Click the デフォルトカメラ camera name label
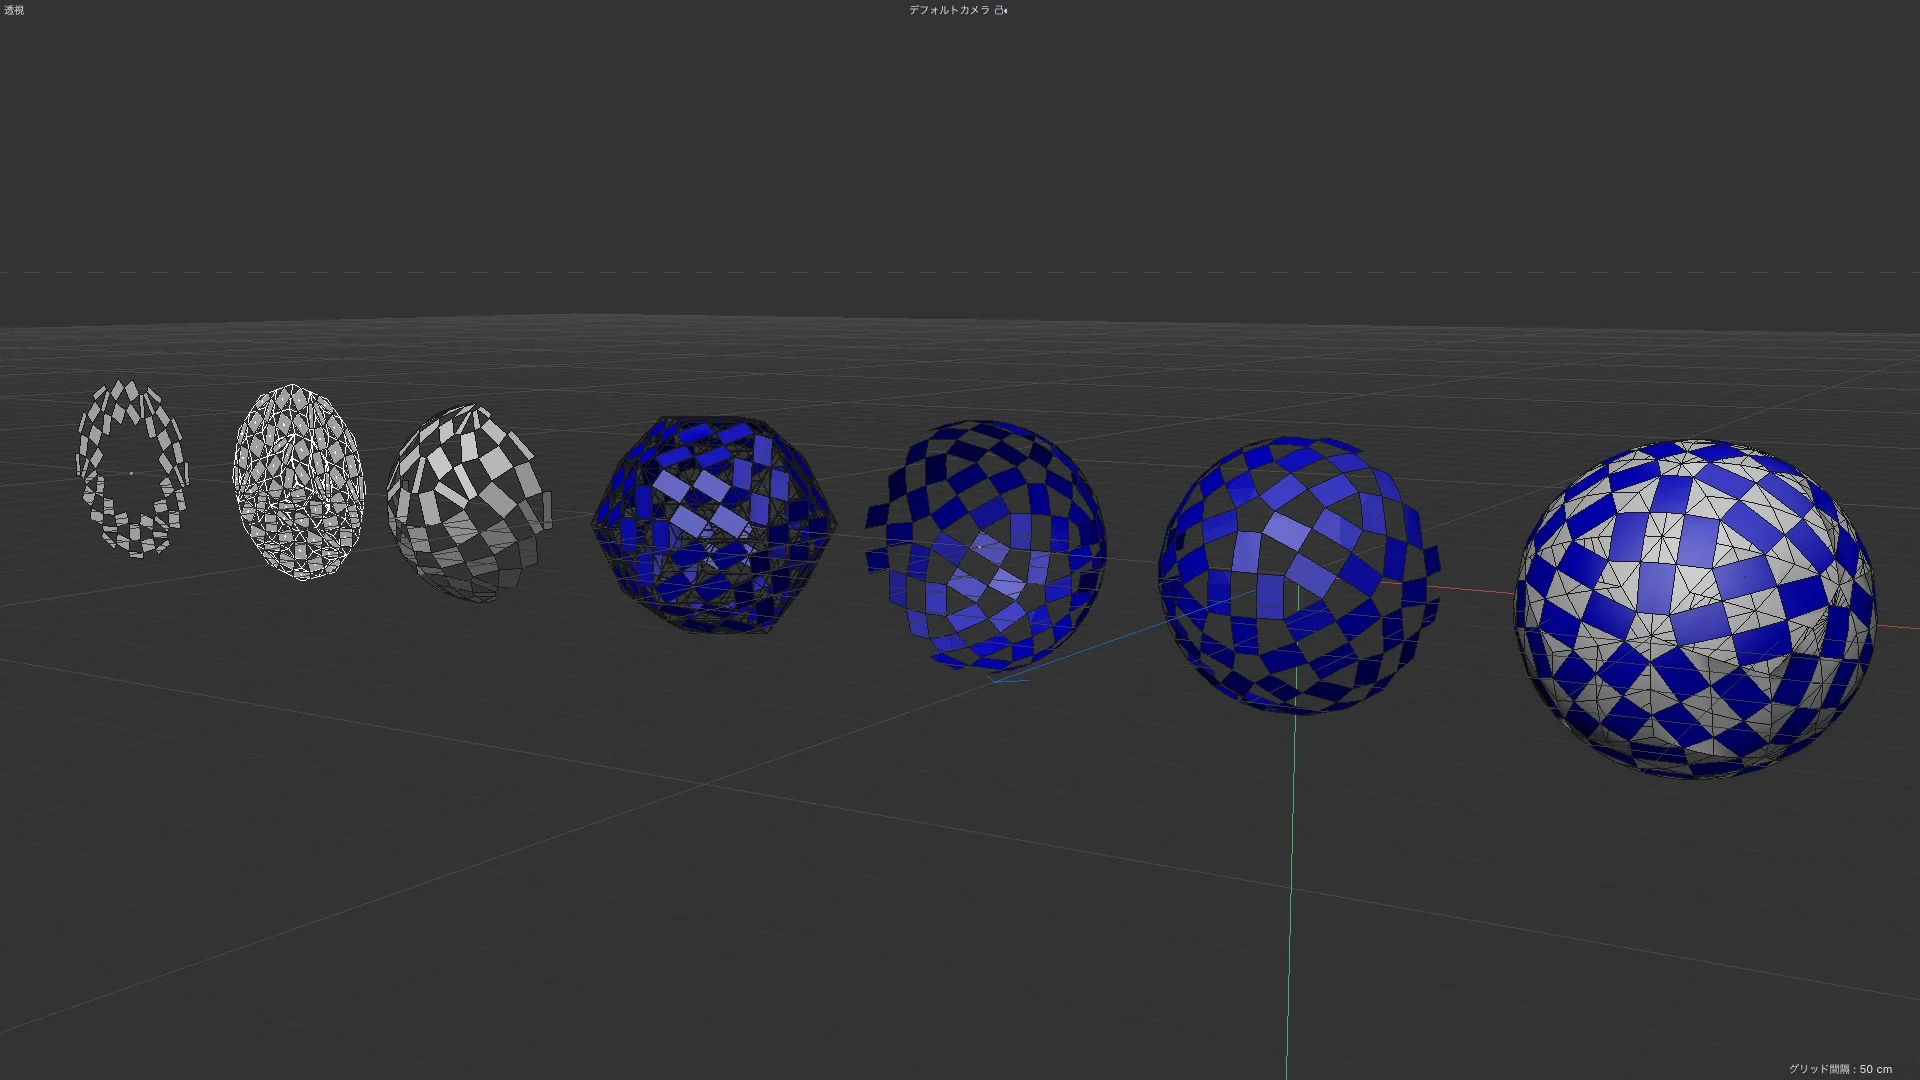Viewport: 1920px width, 1080px height. click(948, 10)
